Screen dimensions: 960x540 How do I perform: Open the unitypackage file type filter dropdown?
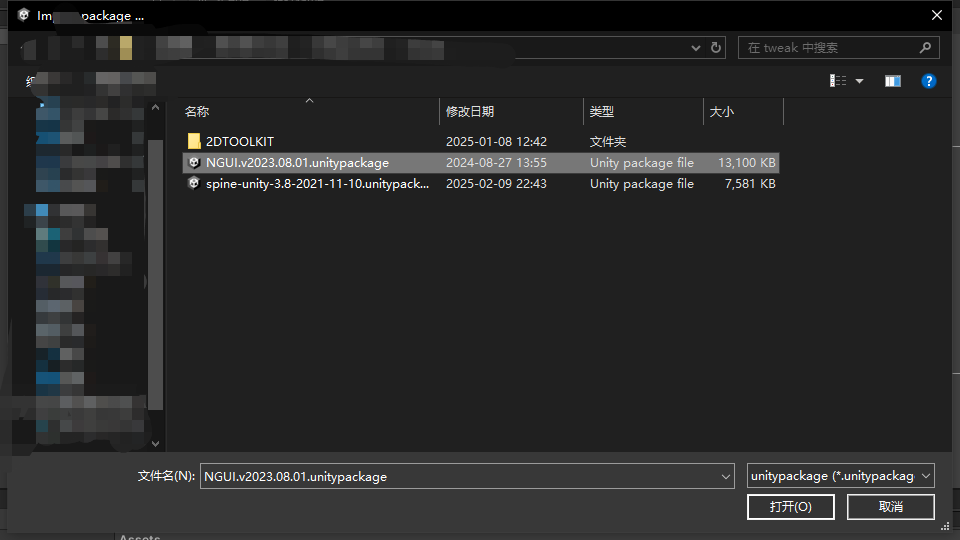coord(841,476)
